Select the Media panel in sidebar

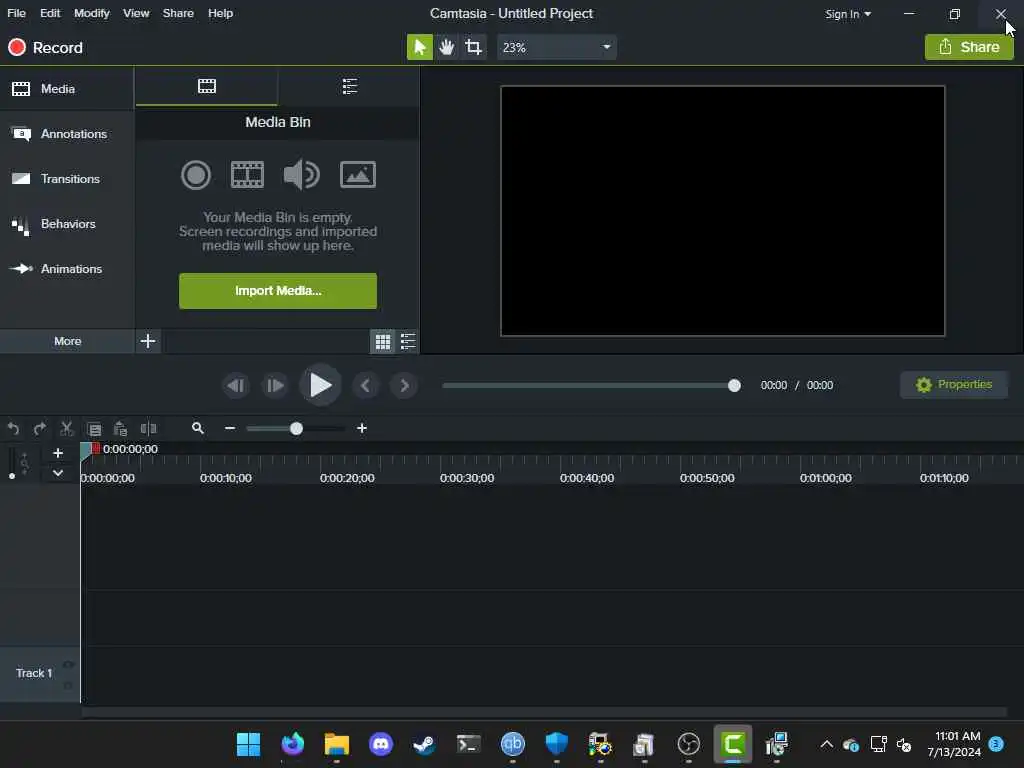[67, 89]
